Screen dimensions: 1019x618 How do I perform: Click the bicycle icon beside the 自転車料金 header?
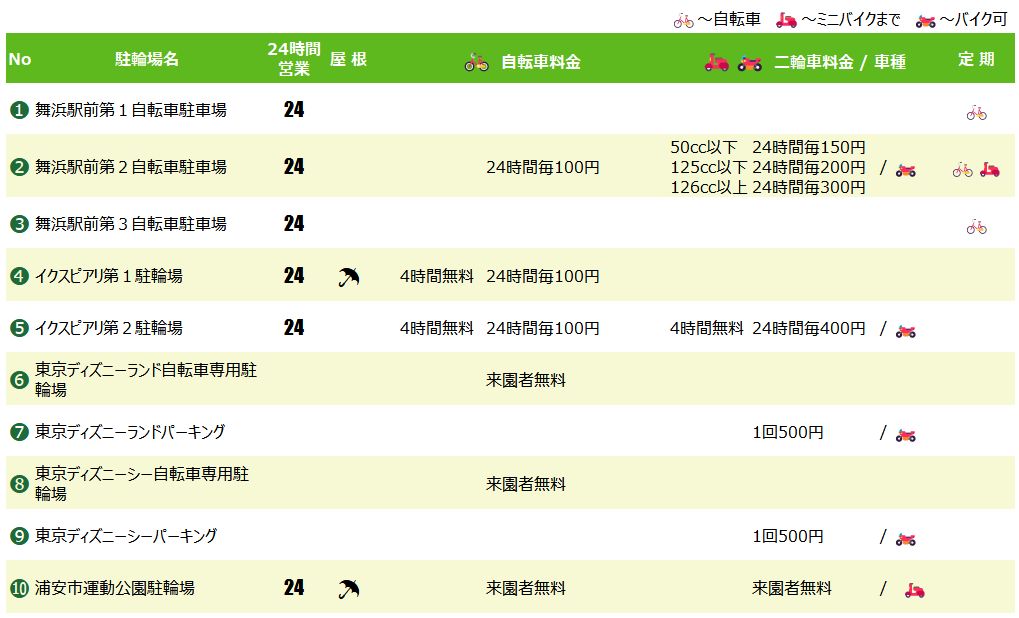tap(477, 62)
